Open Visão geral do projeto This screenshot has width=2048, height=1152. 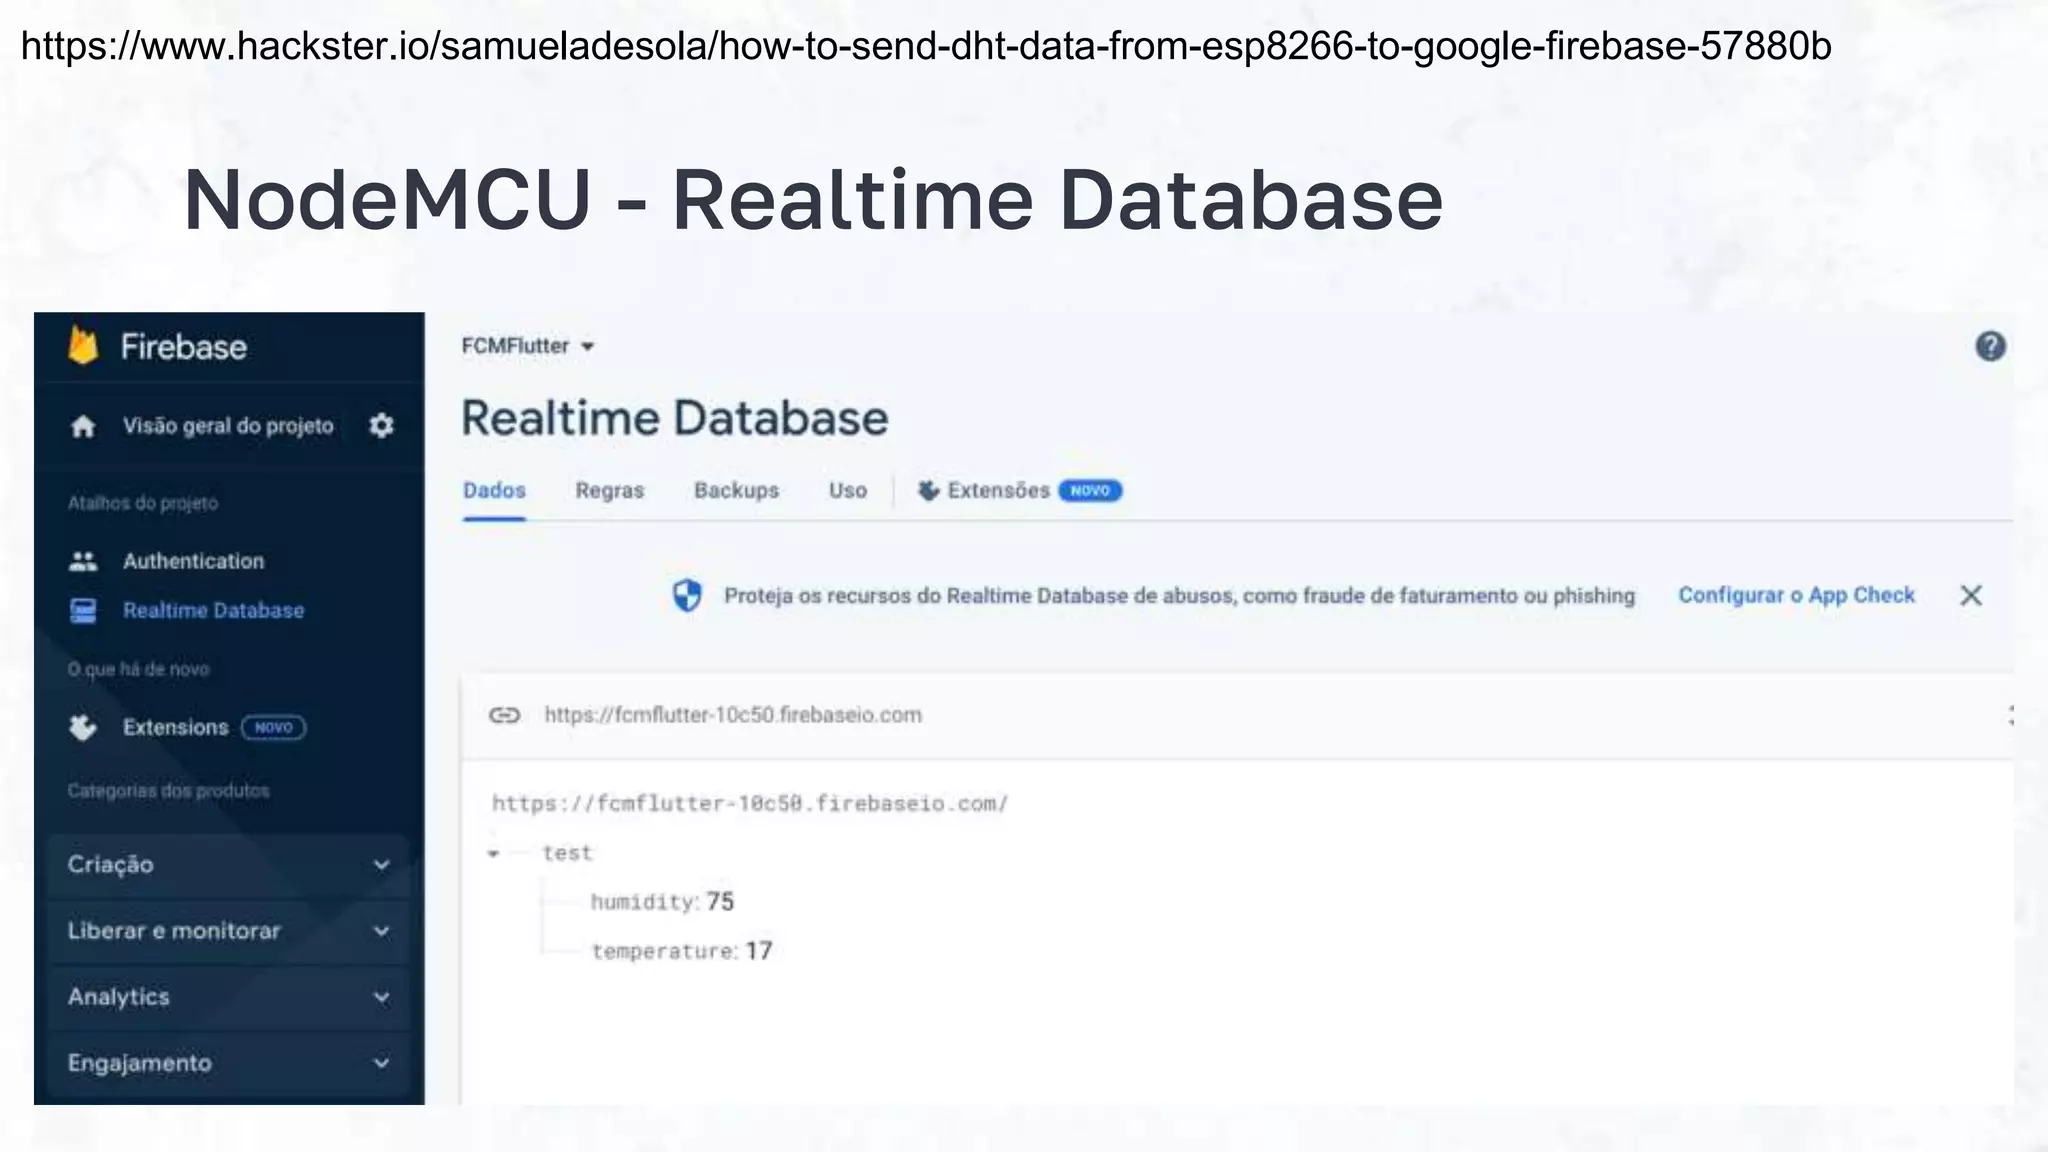point(228,426)
